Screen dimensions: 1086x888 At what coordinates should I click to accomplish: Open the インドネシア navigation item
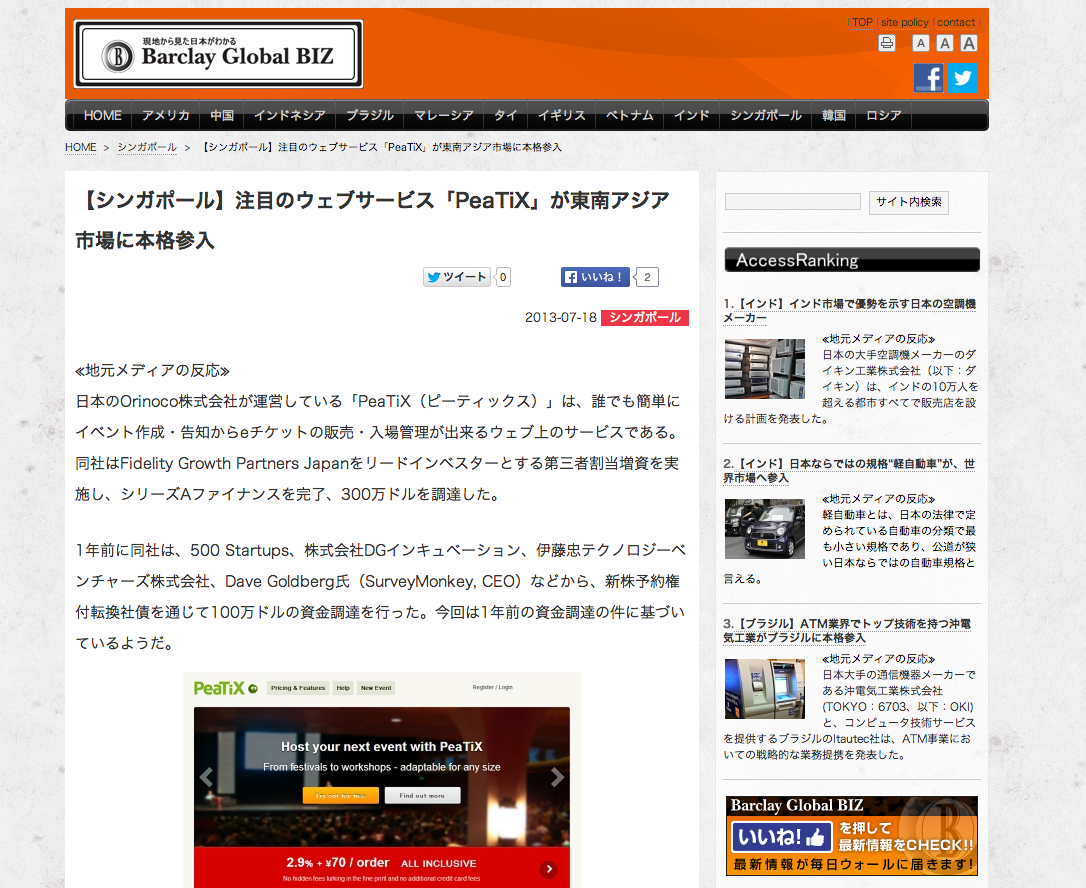[290, 115]
